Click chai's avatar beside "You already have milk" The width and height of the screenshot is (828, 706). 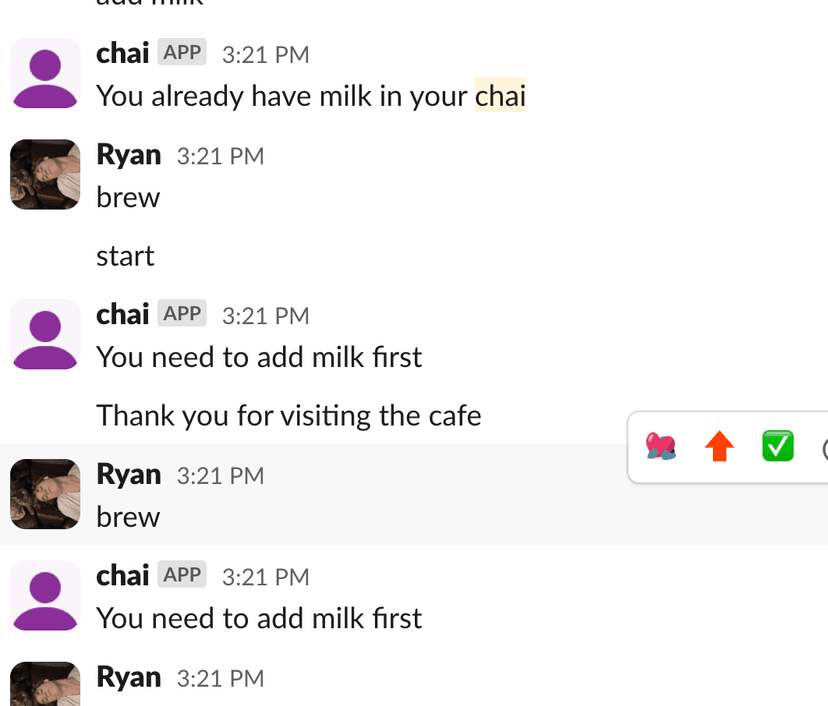(x=44, y=73)
